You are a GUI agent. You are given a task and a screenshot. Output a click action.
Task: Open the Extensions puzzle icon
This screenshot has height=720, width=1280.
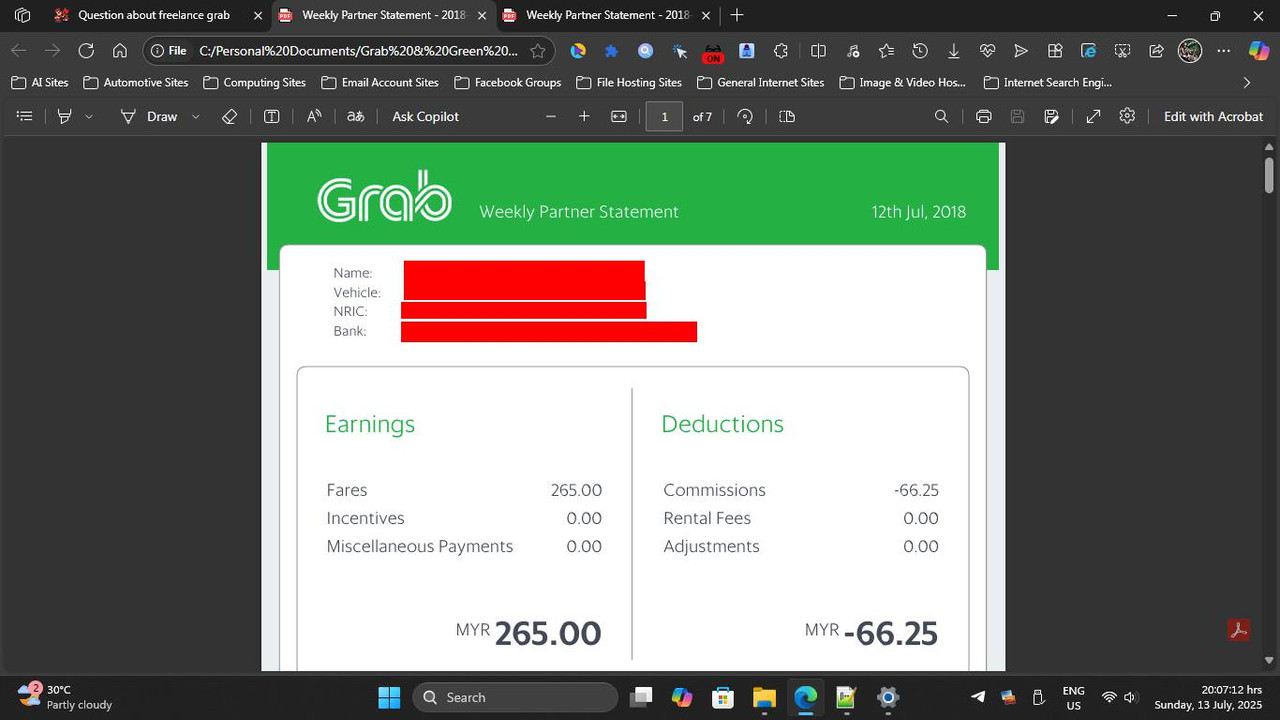tap(781, 51)
